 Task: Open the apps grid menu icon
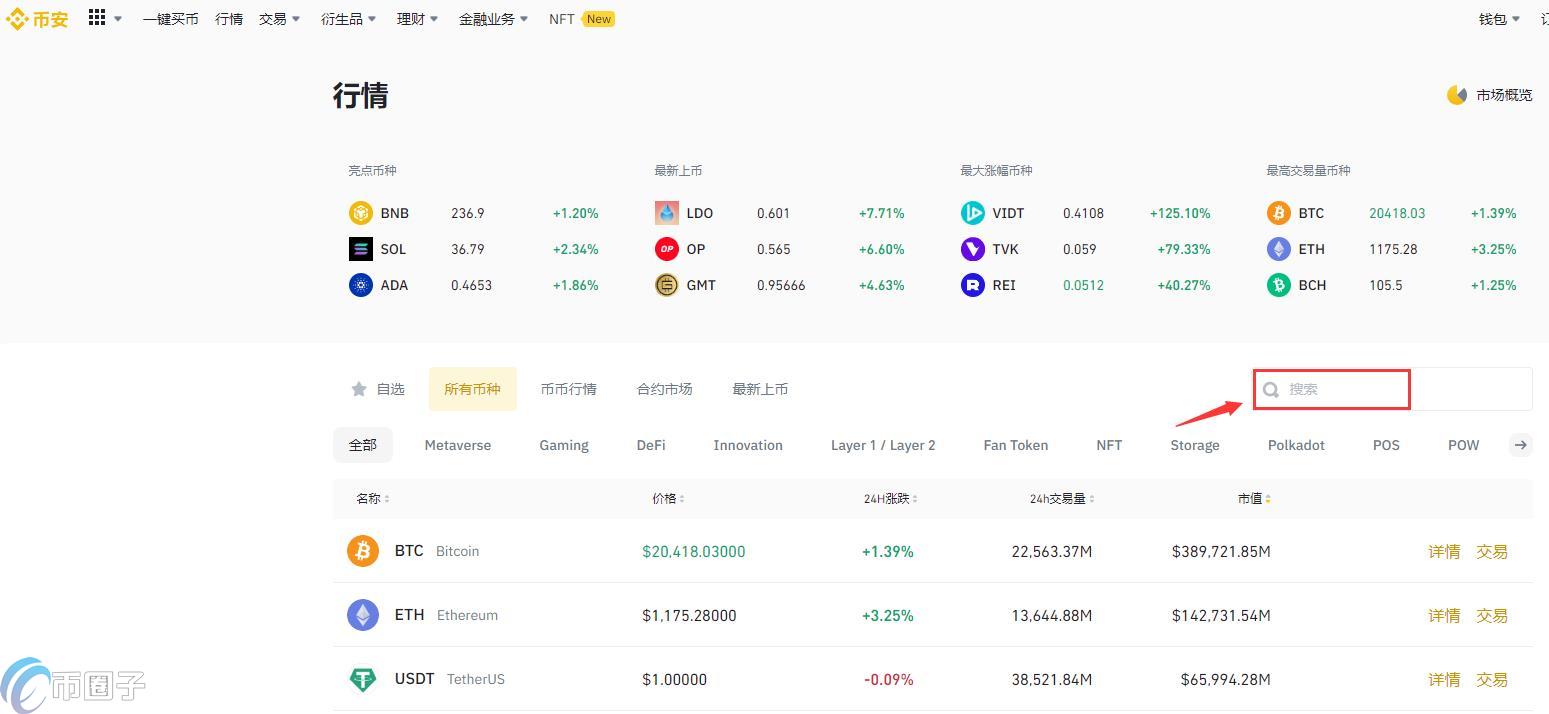[97, 18]
